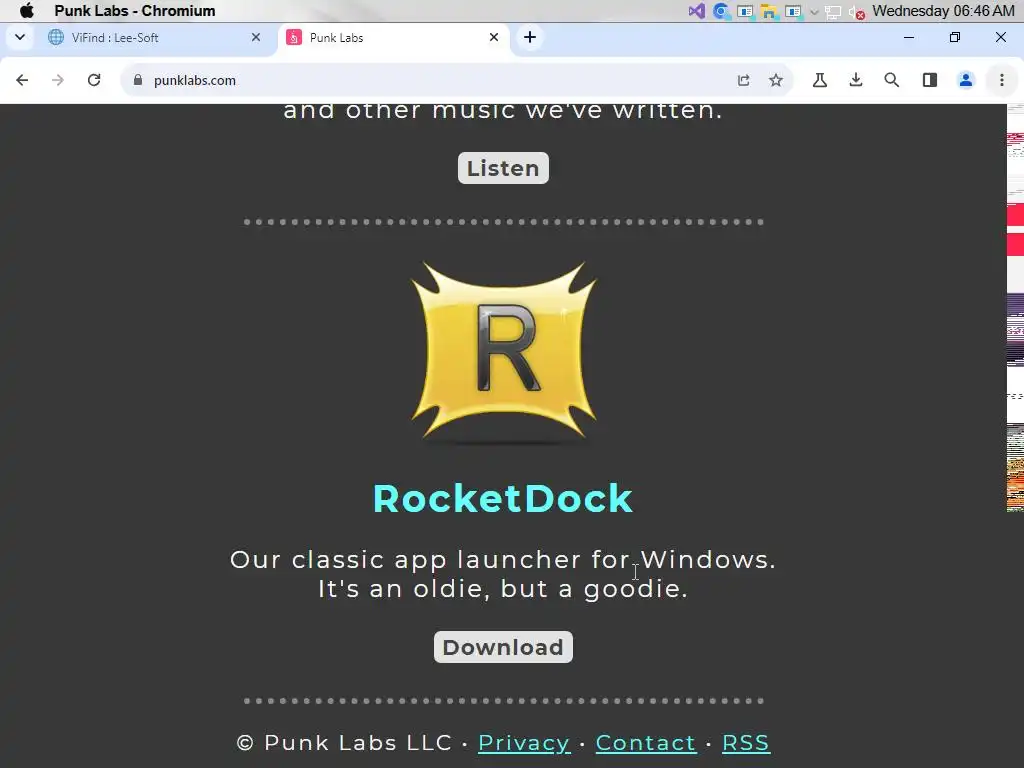Open the RocketDock heading link
Screen dimensions: 1024x768
[503, 499]
